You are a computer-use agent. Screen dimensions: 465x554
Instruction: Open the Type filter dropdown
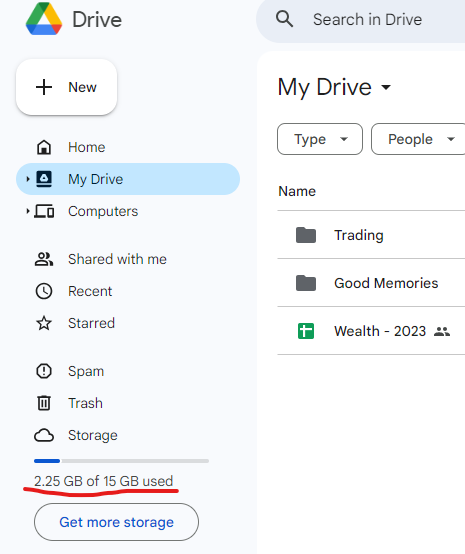320,139
